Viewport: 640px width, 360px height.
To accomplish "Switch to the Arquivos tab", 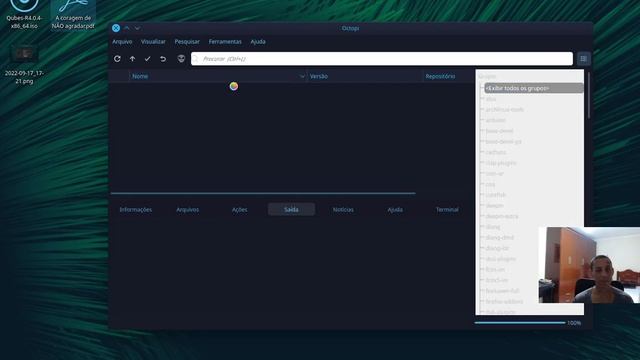I will point(187,209).
